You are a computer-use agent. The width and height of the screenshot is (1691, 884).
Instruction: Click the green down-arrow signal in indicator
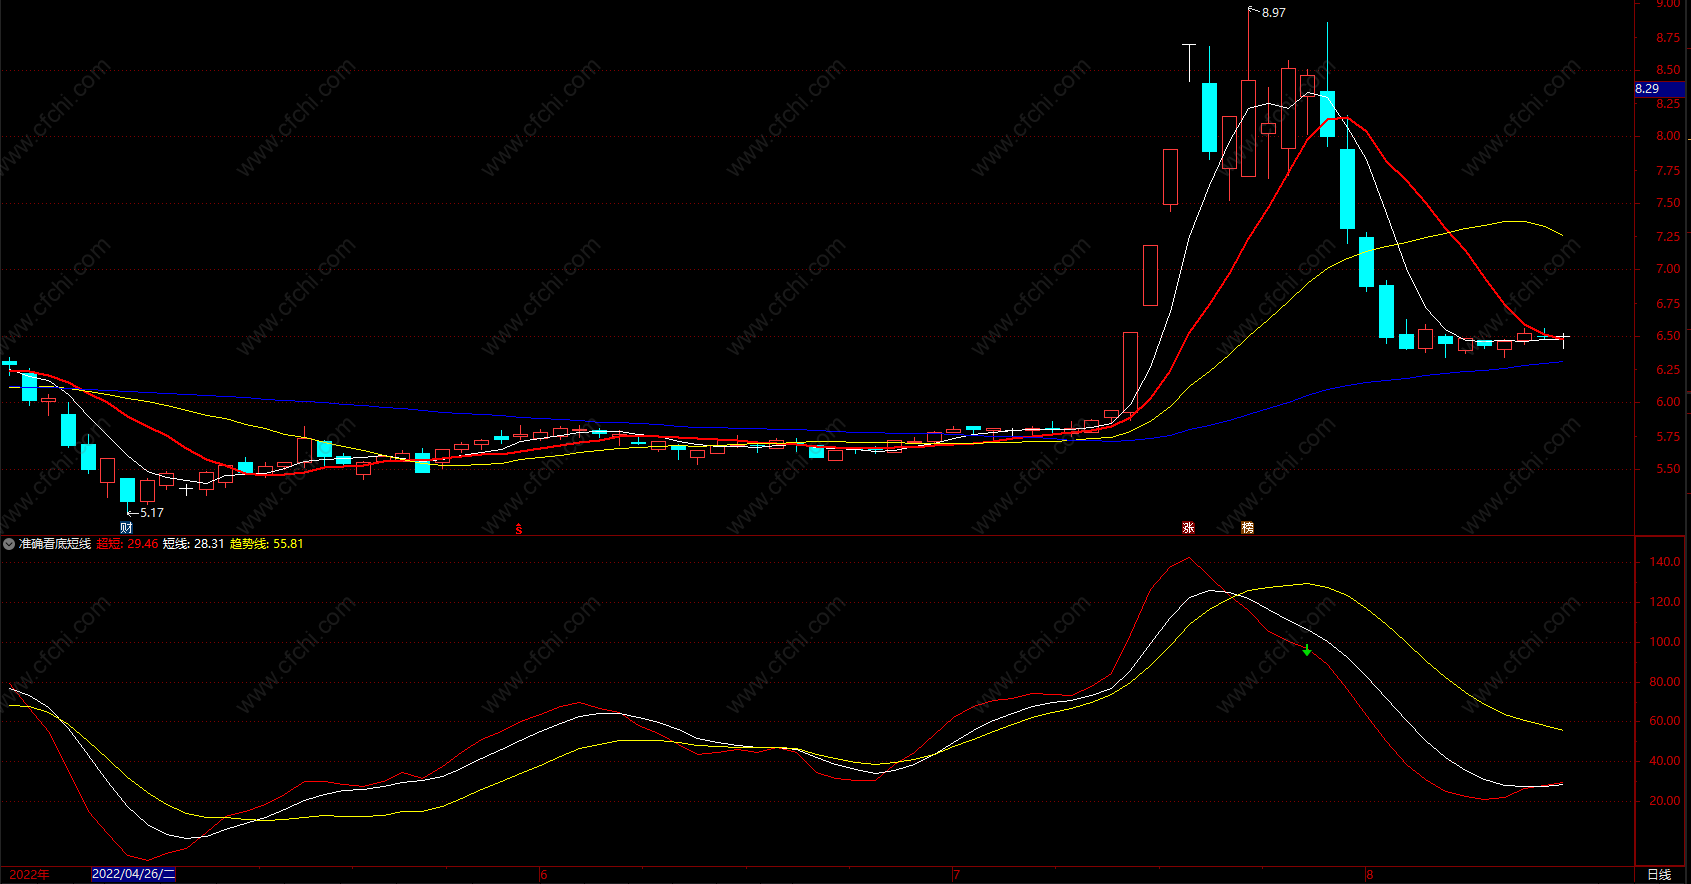coord(1307,650)
